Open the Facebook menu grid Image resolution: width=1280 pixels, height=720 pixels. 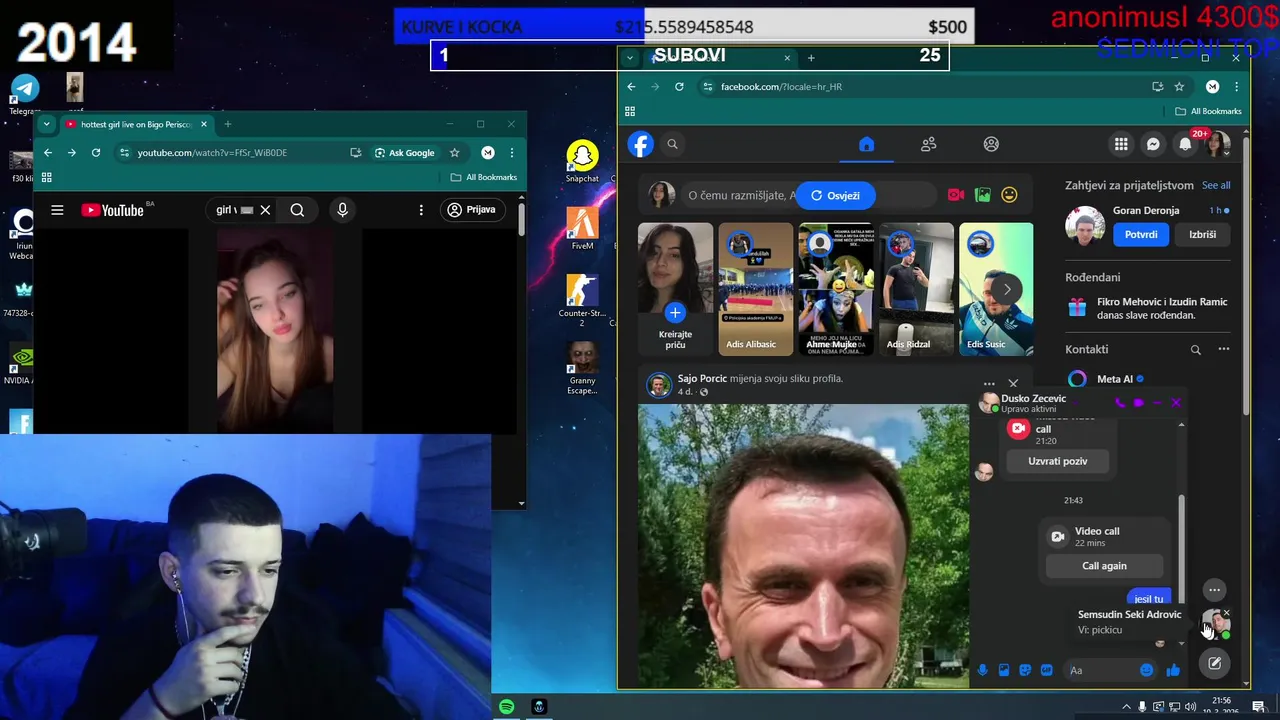(x=1121, y=144)
